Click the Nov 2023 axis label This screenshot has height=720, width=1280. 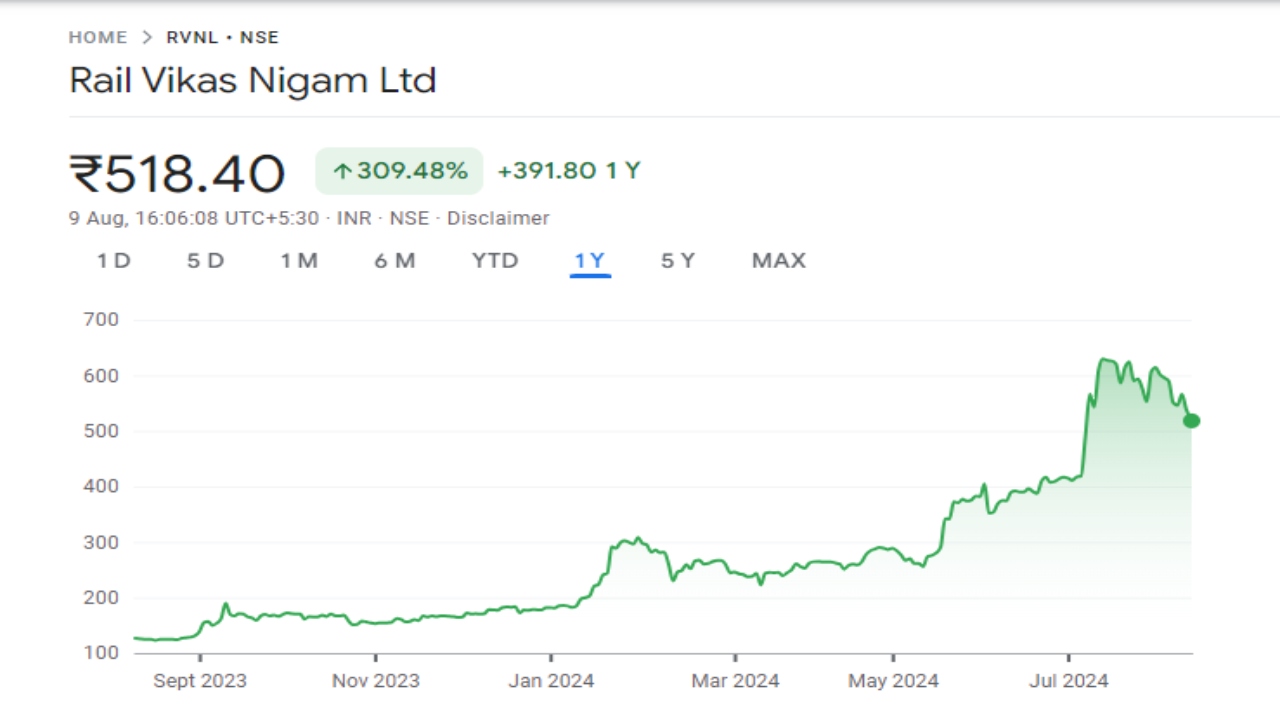(x=376, y=681)
